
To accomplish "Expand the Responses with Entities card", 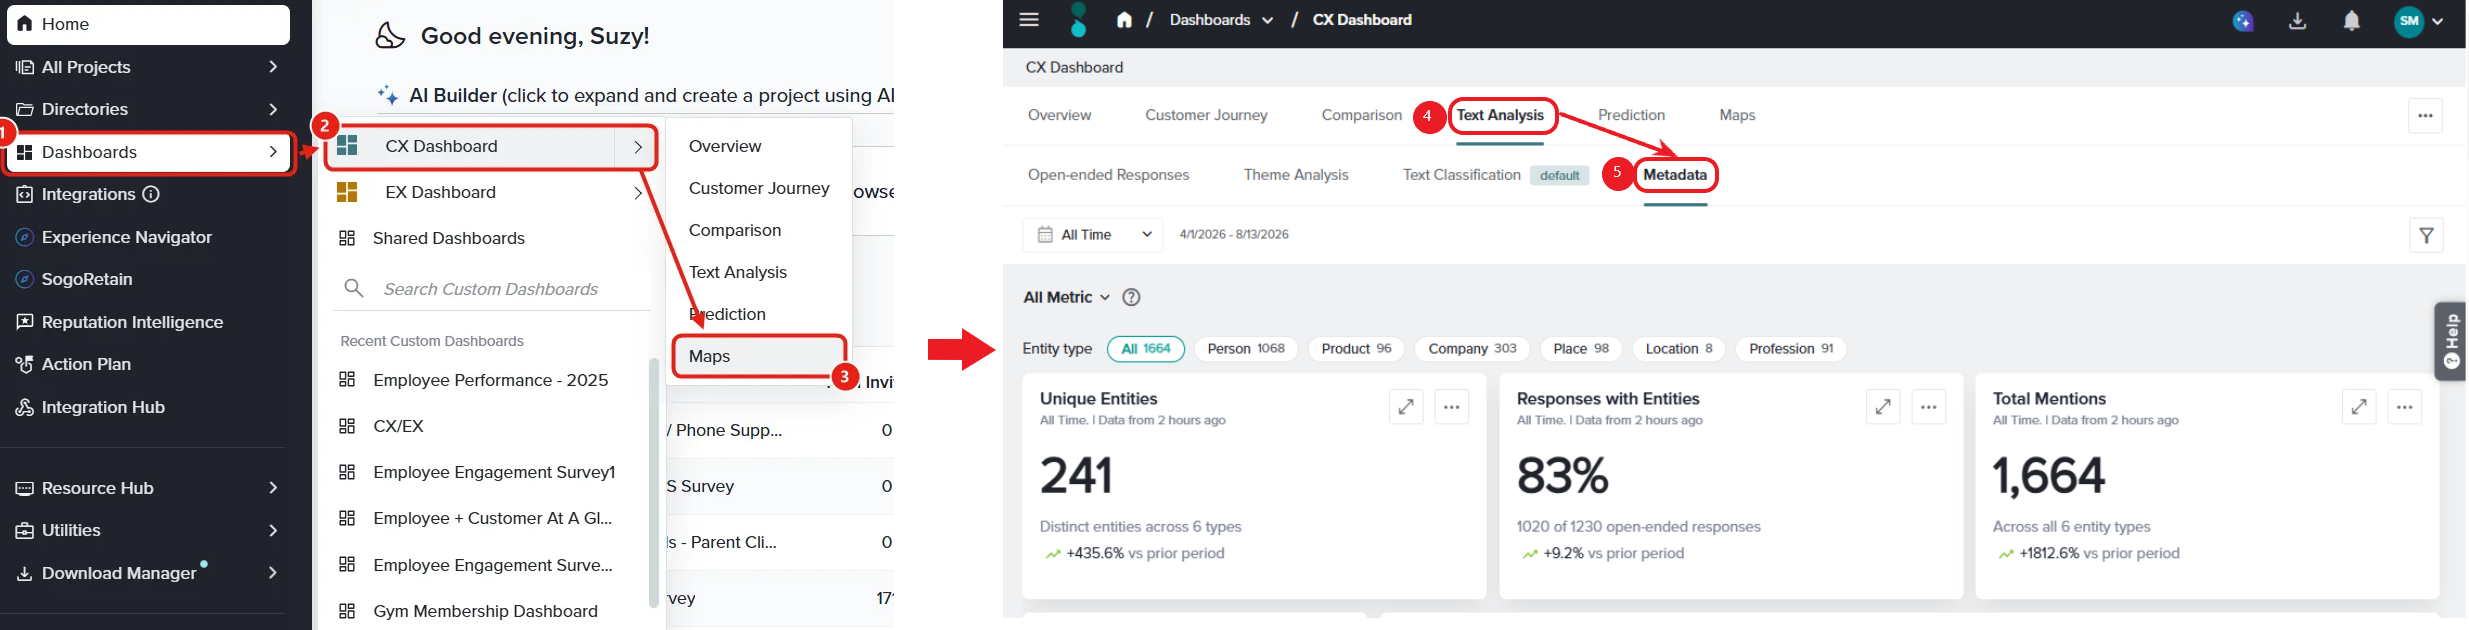I will tap(1883, 407).
